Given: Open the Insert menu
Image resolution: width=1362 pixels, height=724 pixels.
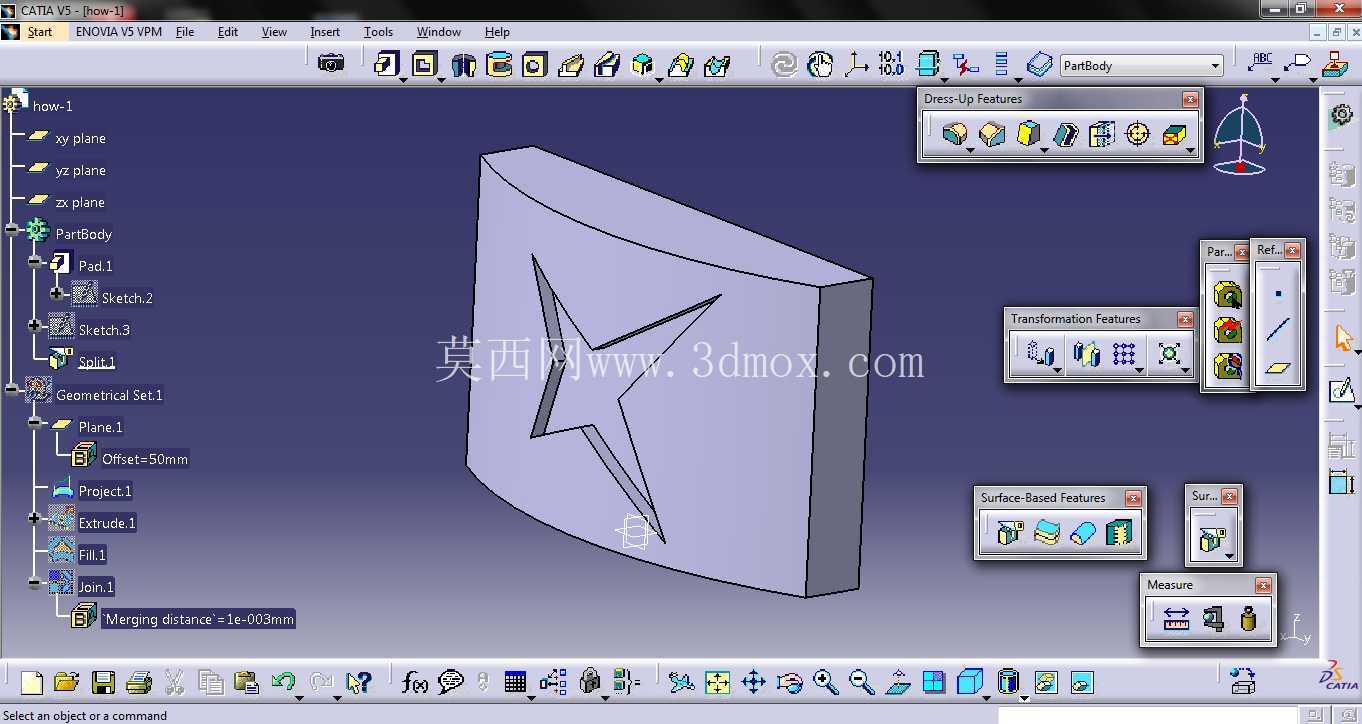Looking at the screenshot, I should coord(325,32).
